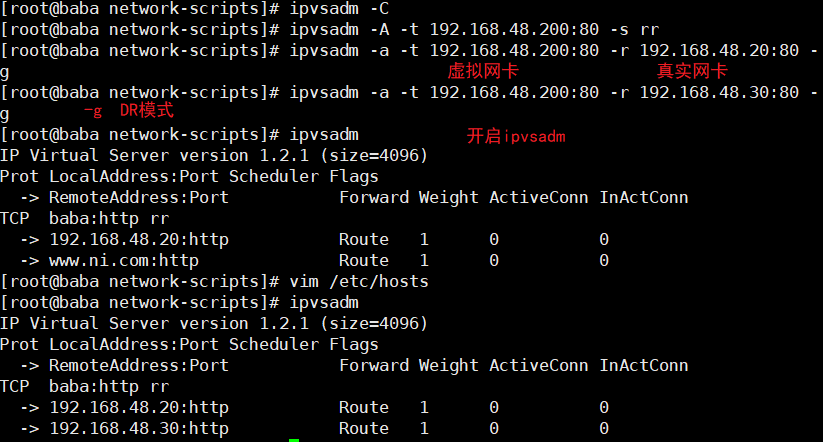Click real server address 192.168.48.30:80 in command

(x=719, y=92)
